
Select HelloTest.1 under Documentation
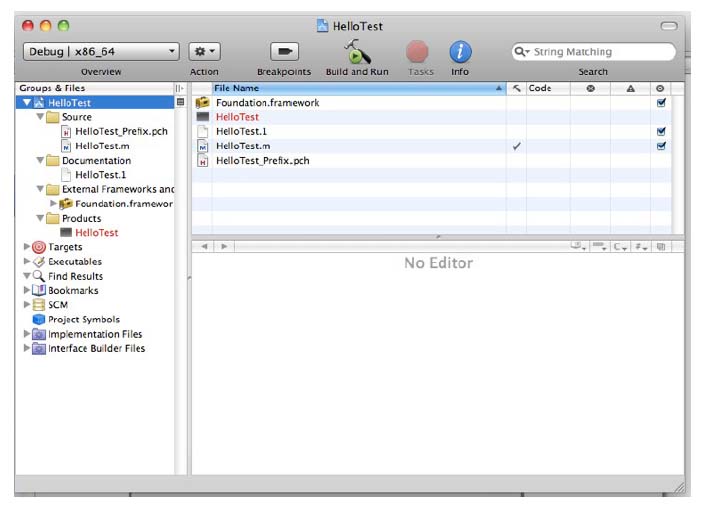[101, 175]
